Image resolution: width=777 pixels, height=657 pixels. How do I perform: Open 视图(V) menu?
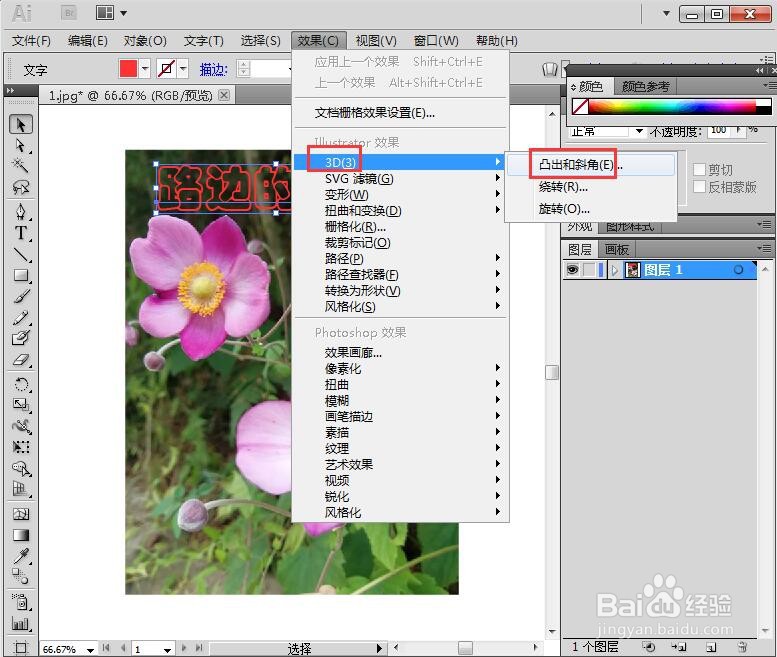pos(376,41)
